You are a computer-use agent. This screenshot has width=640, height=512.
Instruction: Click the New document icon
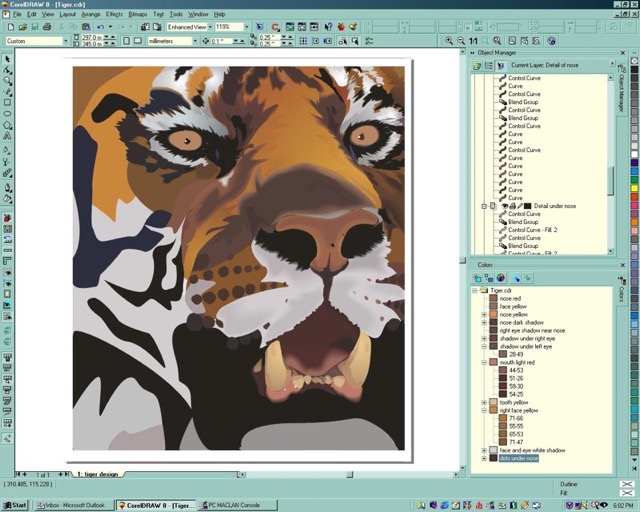pos(11,27)
